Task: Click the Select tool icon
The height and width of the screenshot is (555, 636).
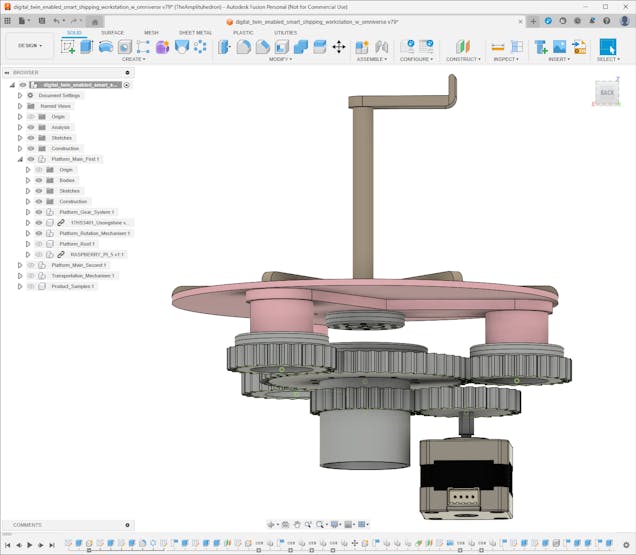Action: [607, 46]
